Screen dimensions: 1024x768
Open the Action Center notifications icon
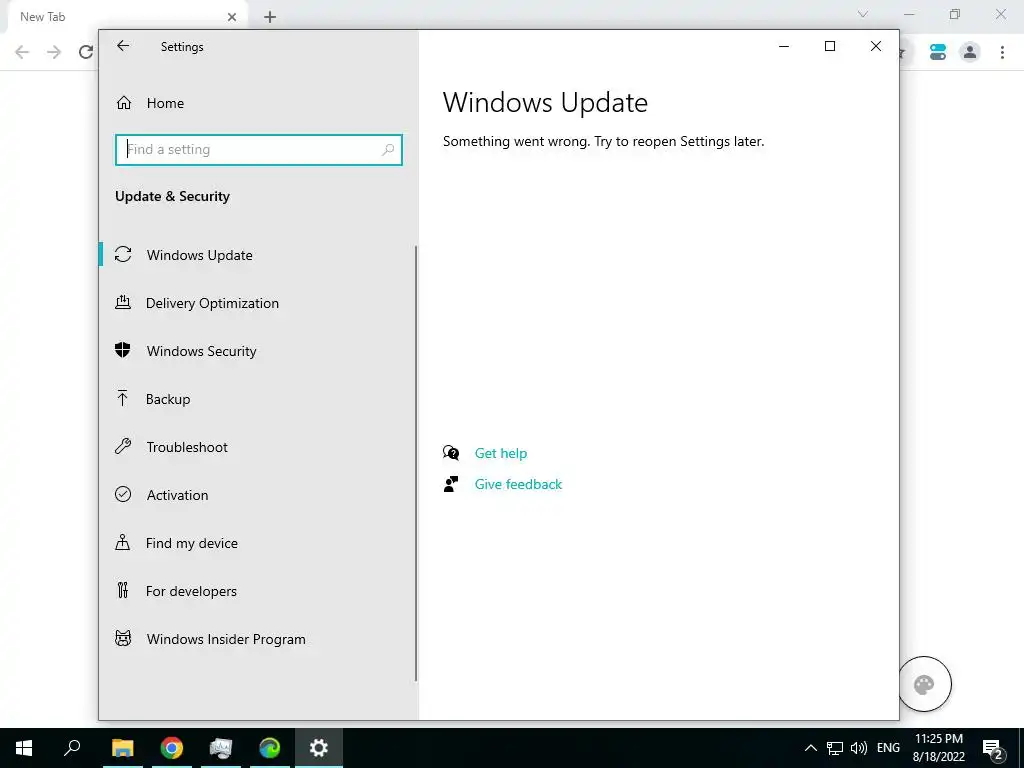[993, 748]
